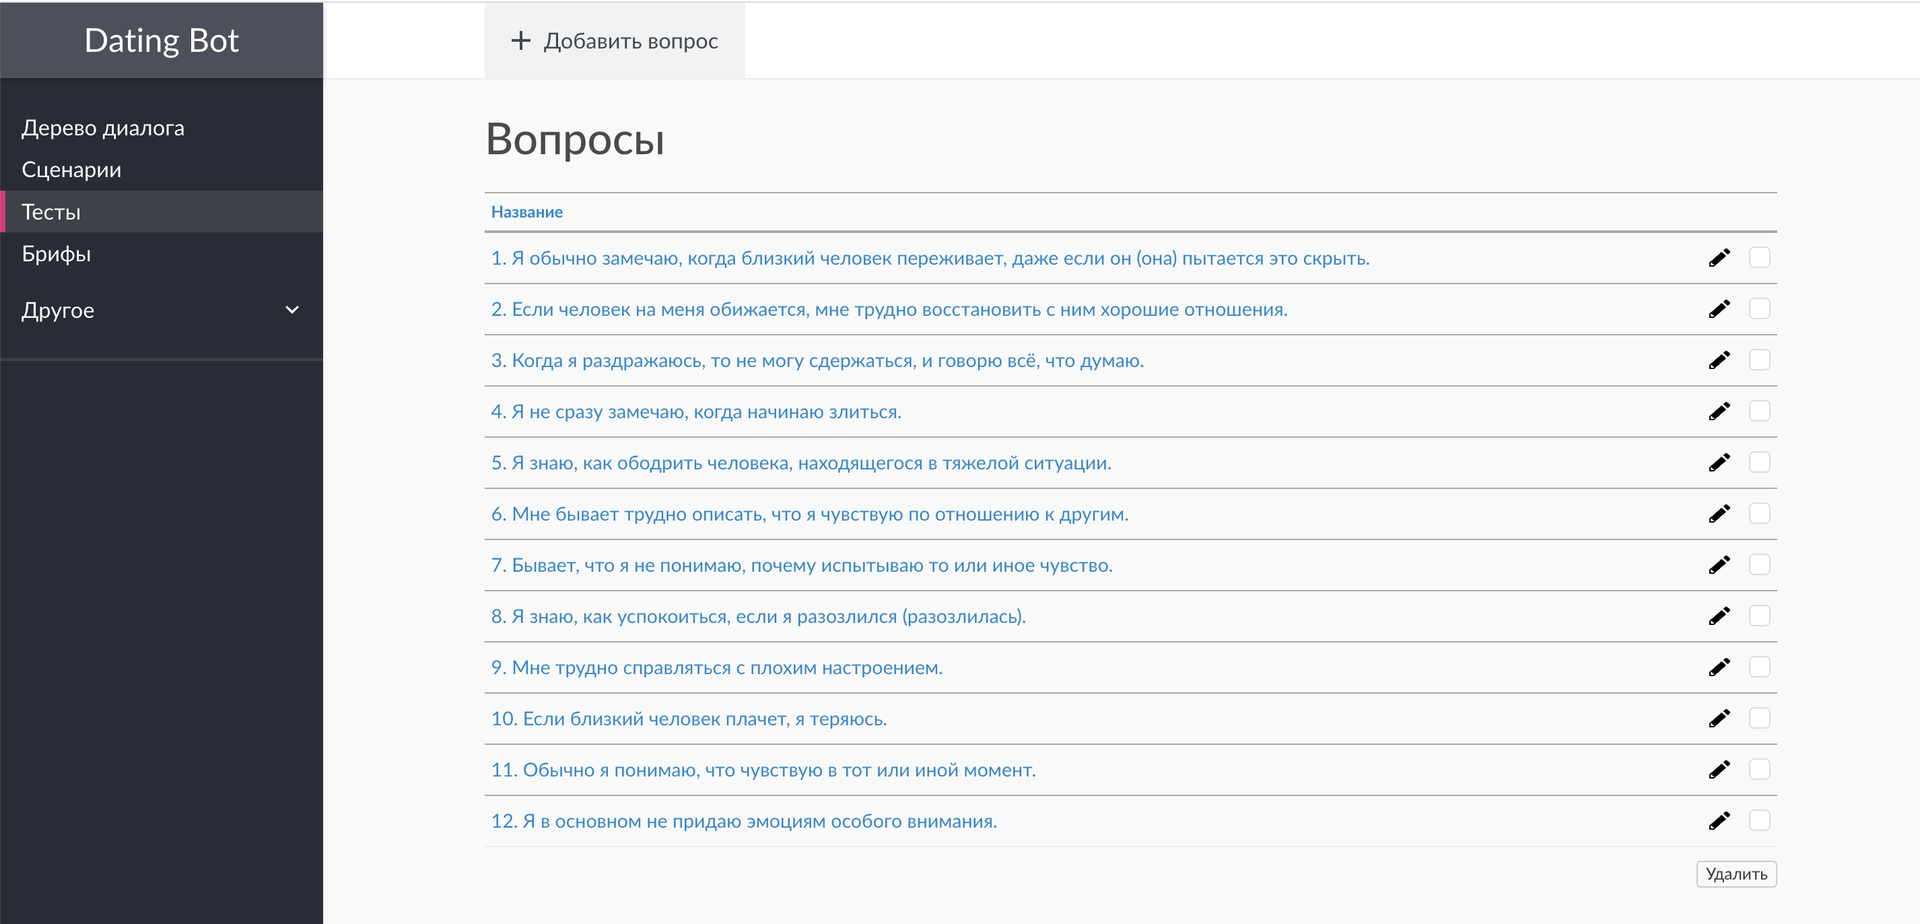
Task: Open question 11 Обычно я понимаю
Action: point(763,769)
